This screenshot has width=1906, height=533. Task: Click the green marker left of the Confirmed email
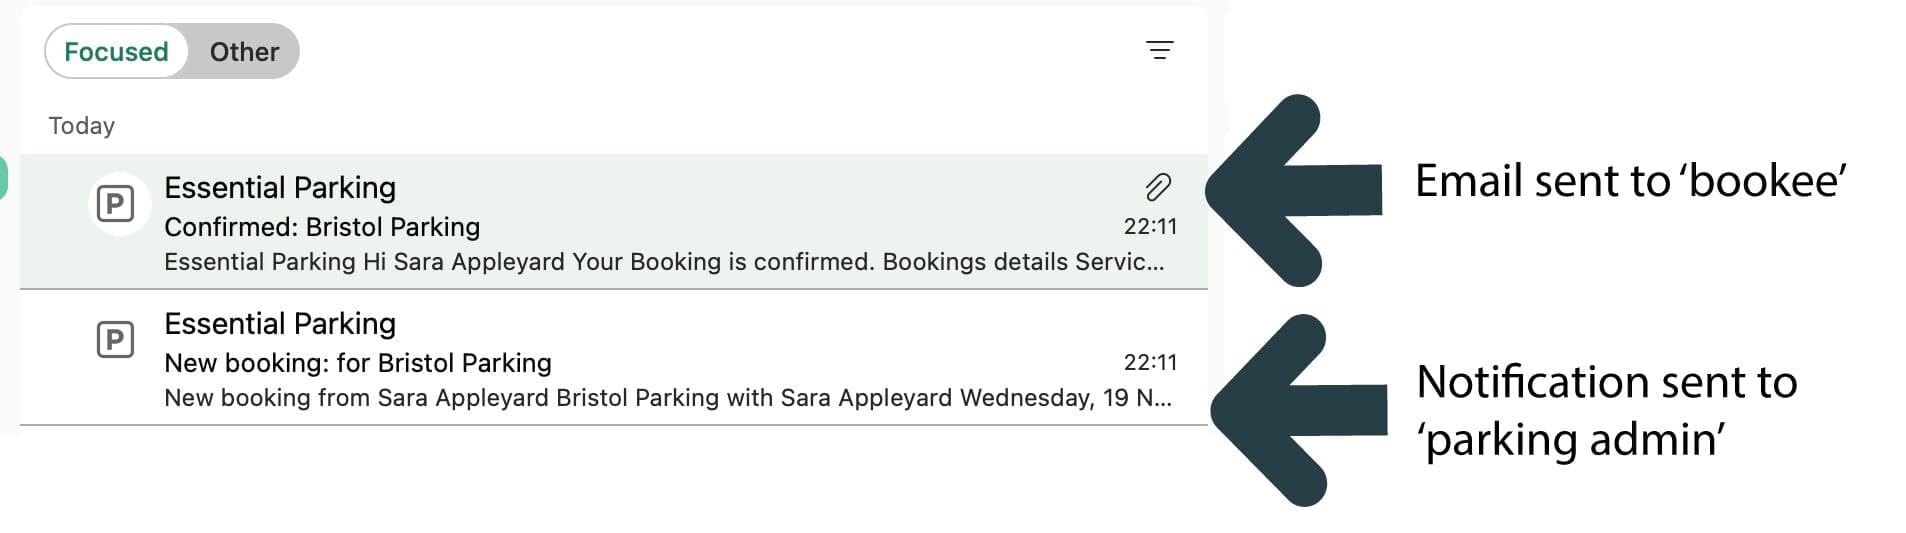coord(3,178)
